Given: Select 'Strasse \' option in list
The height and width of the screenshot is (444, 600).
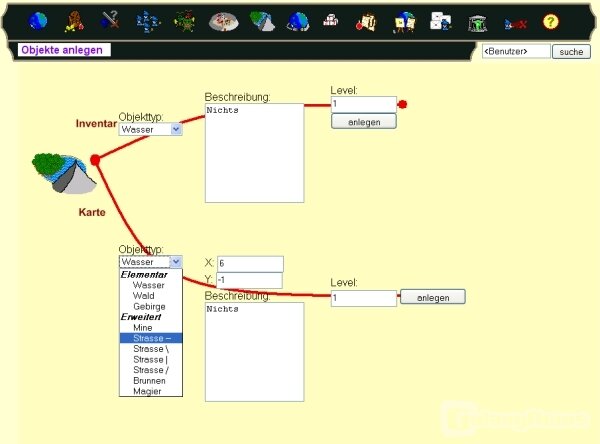Looking at the screenshot, I should click(151, 349).
